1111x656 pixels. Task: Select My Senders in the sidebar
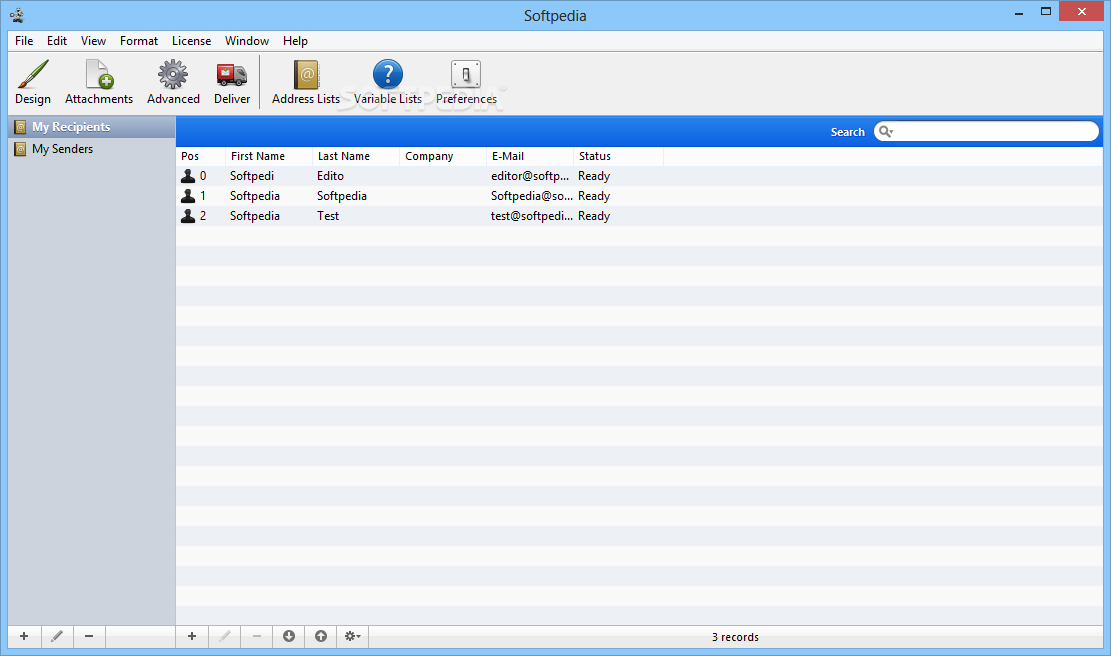[x=91, y=149]
